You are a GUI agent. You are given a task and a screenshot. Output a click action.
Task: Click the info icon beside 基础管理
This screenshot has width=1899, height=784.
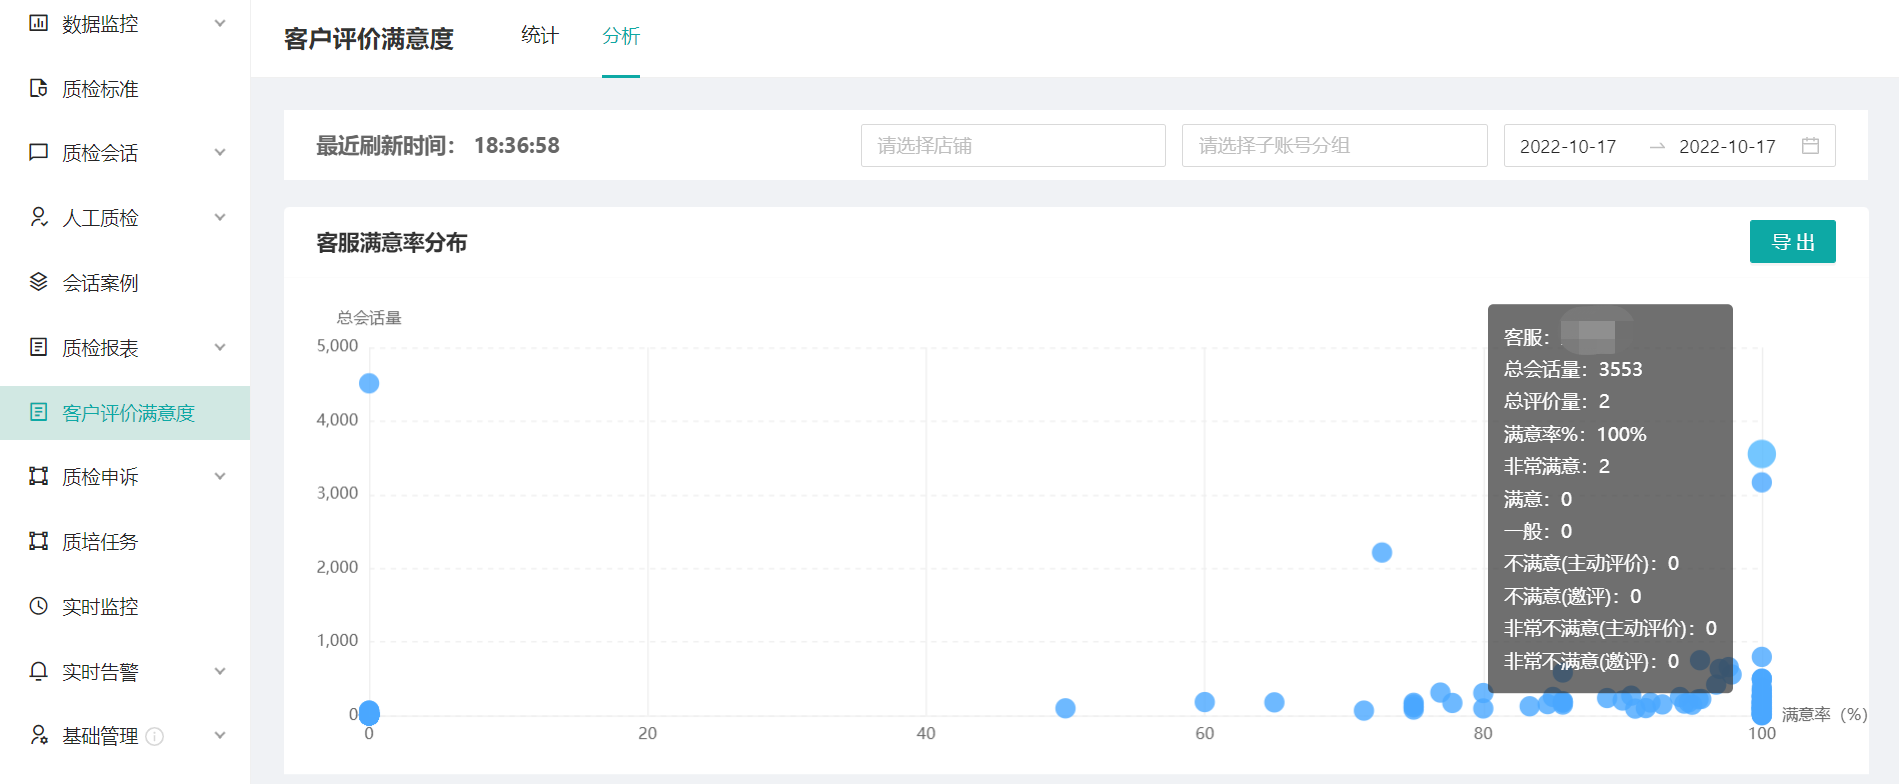click(155, 737)
